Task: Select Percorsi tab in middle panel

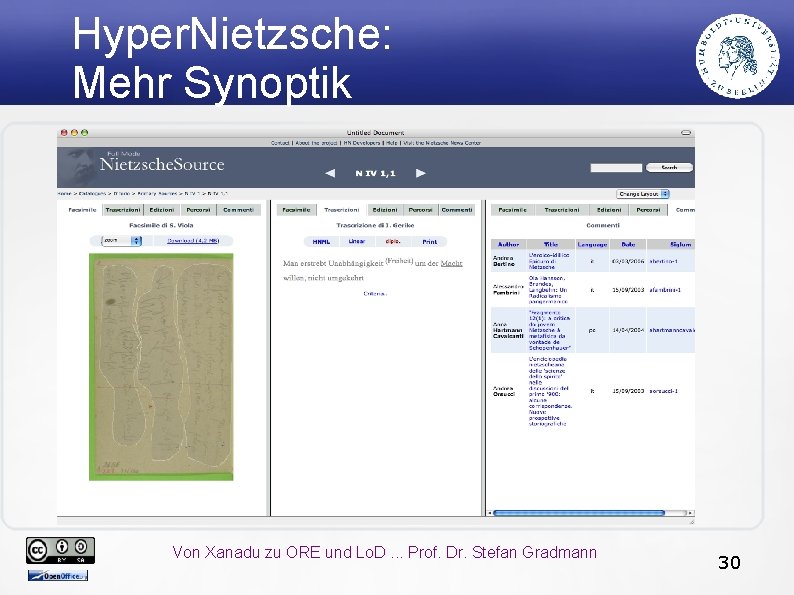Action: [421, 210]
